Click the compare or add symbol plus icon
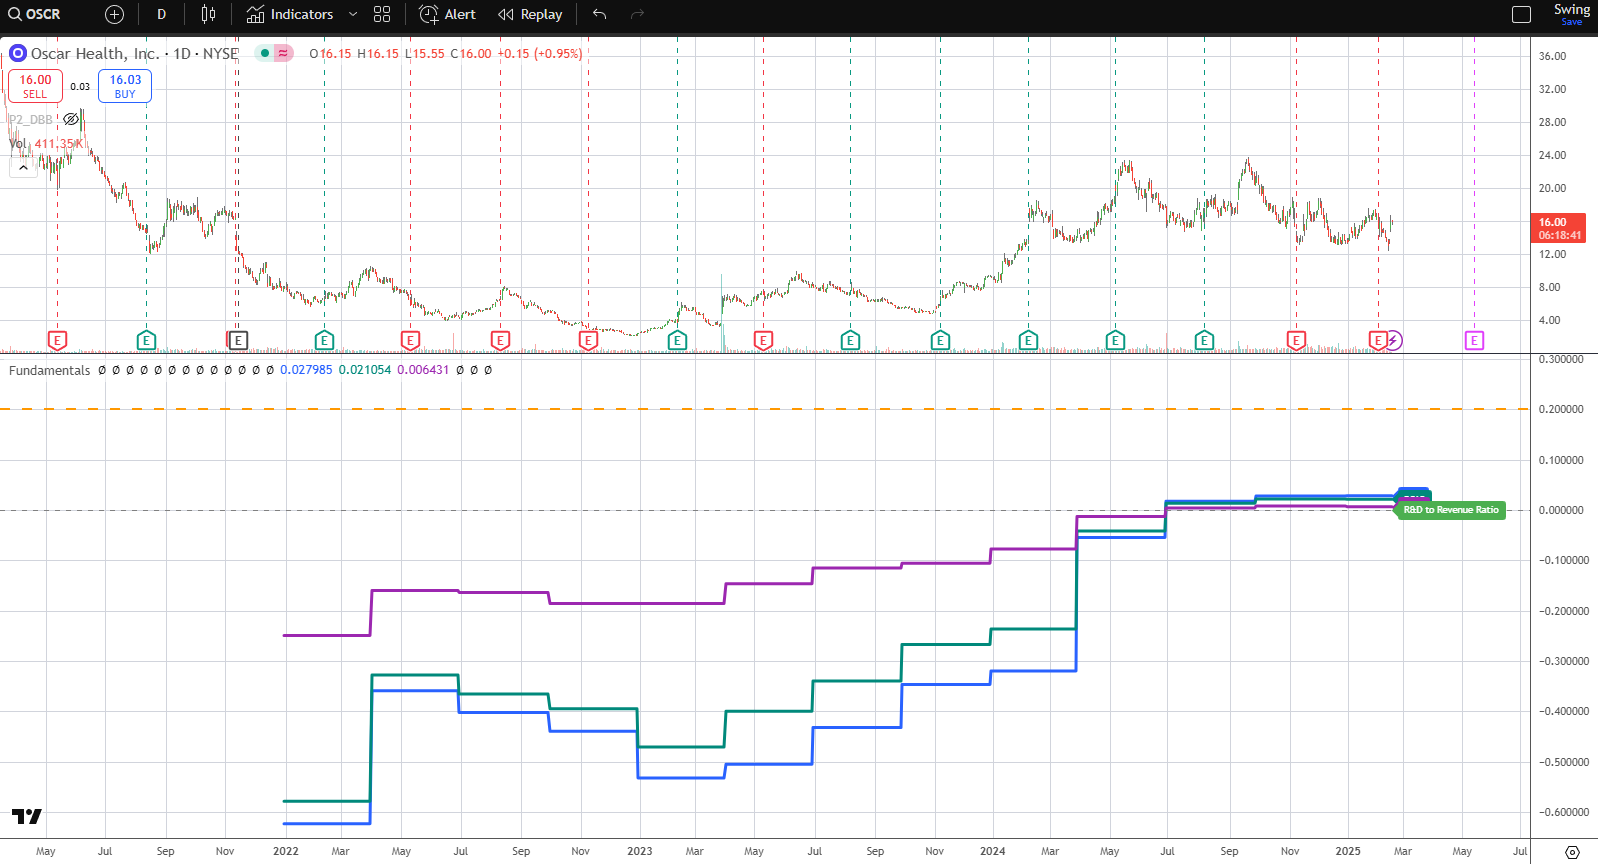 [x=114, y=14]
